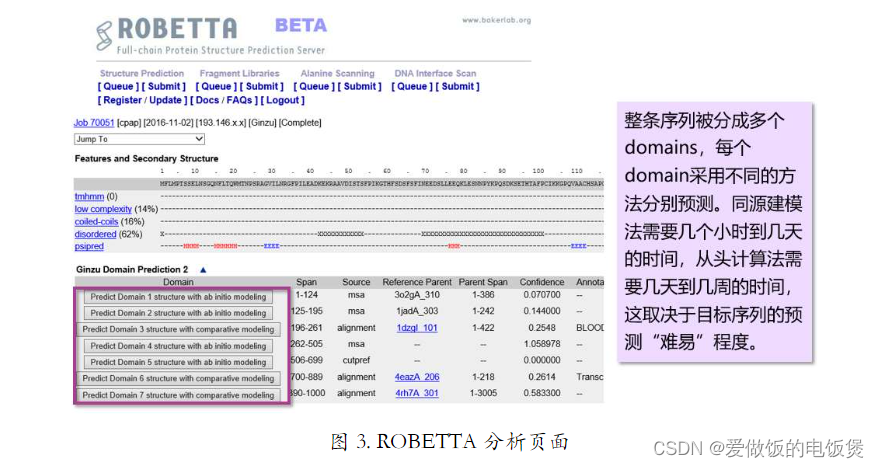Select parent span 1-386

(x=483, y=295)
